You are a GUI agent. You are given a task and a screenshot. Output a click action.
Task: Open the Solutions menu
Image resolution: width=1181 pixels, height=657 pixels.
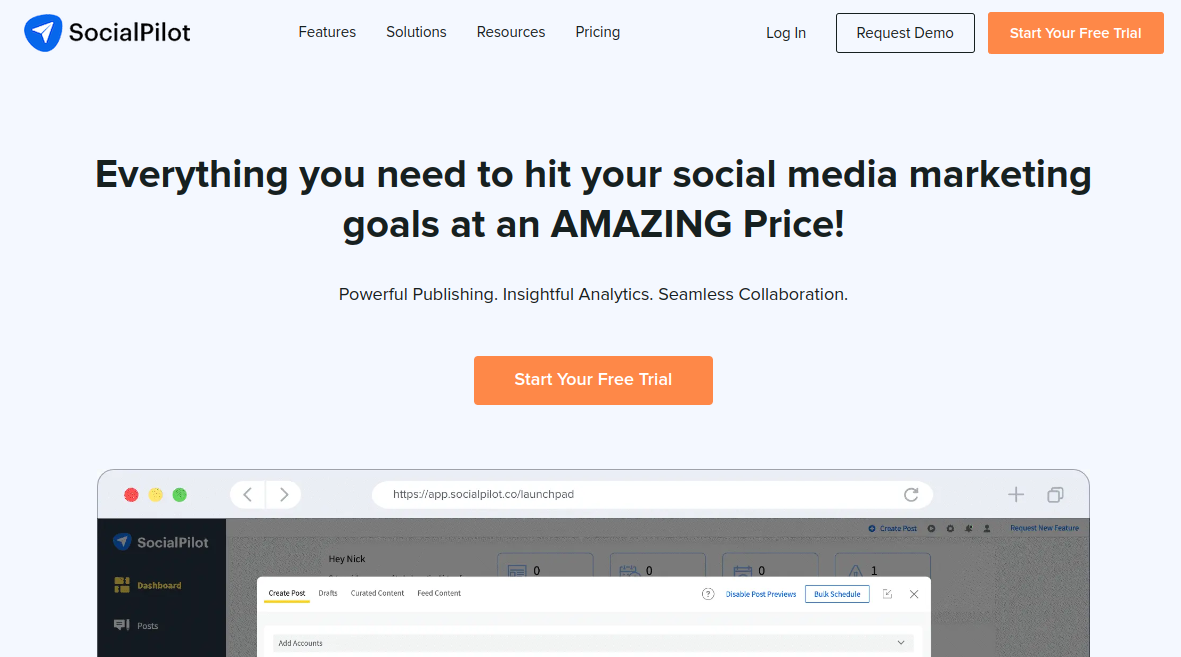[416, 32]
